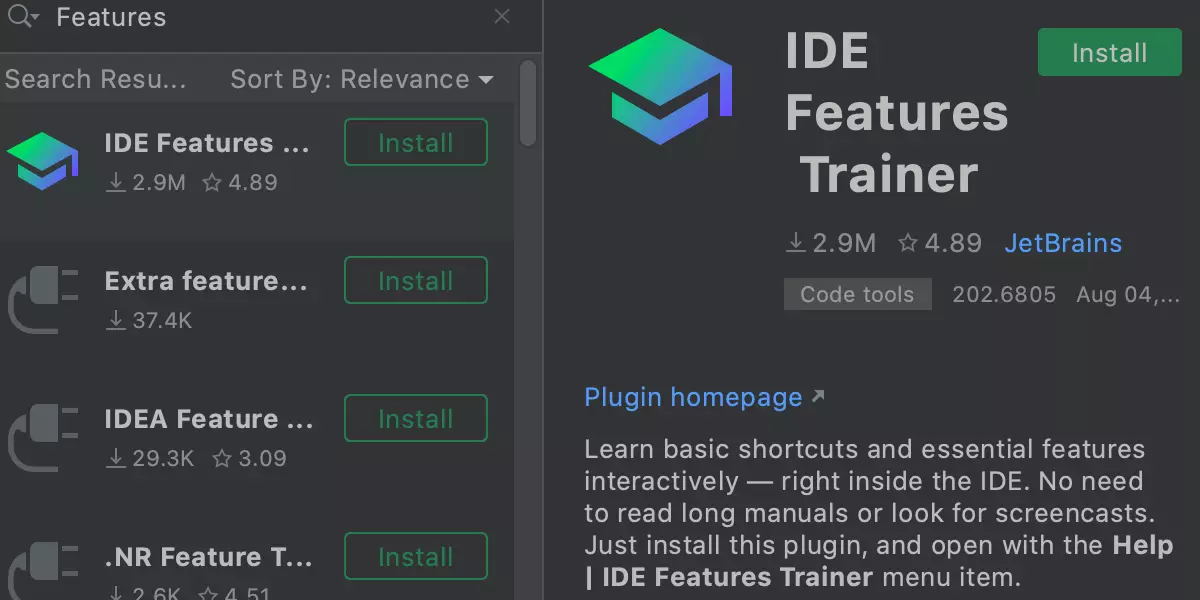Click the 202.6805 version number
The width and height of the screenshot is (1200, 600).
coord(1003,295)
